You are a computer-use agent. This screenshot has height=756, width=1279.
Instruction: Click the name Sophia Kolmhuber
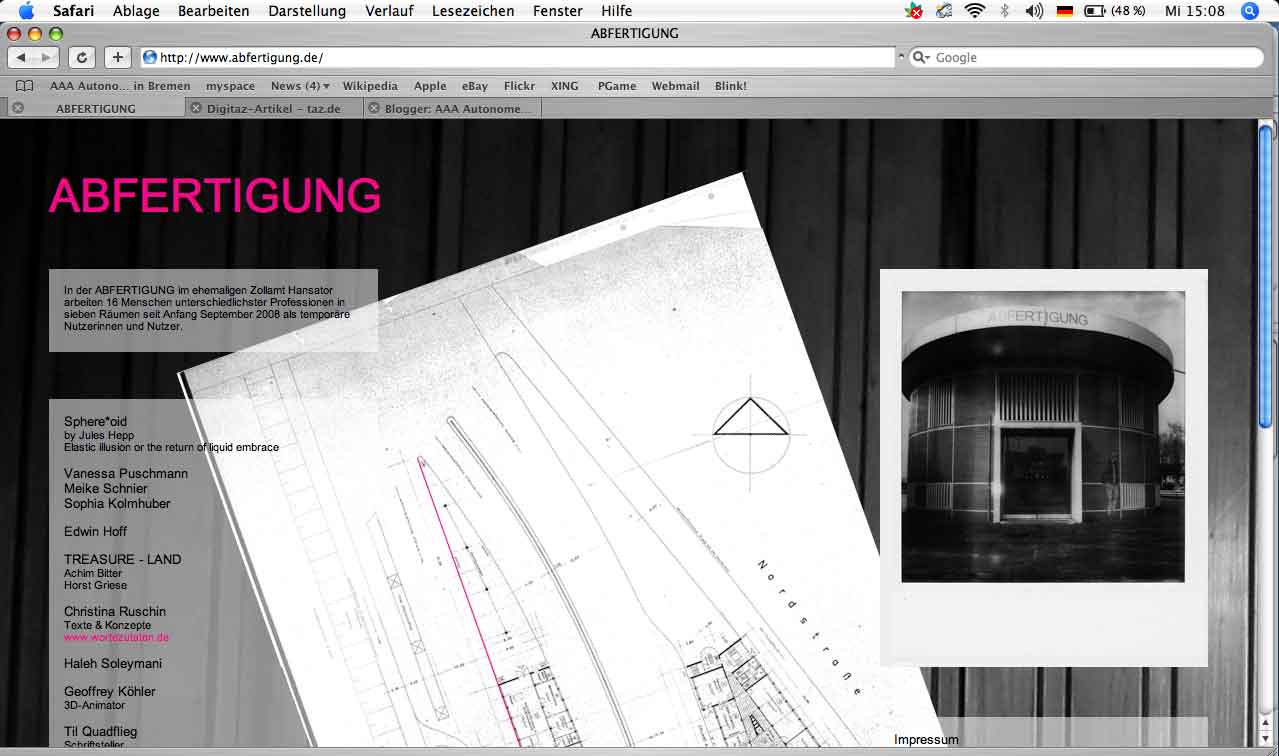(x=117, y=504)
